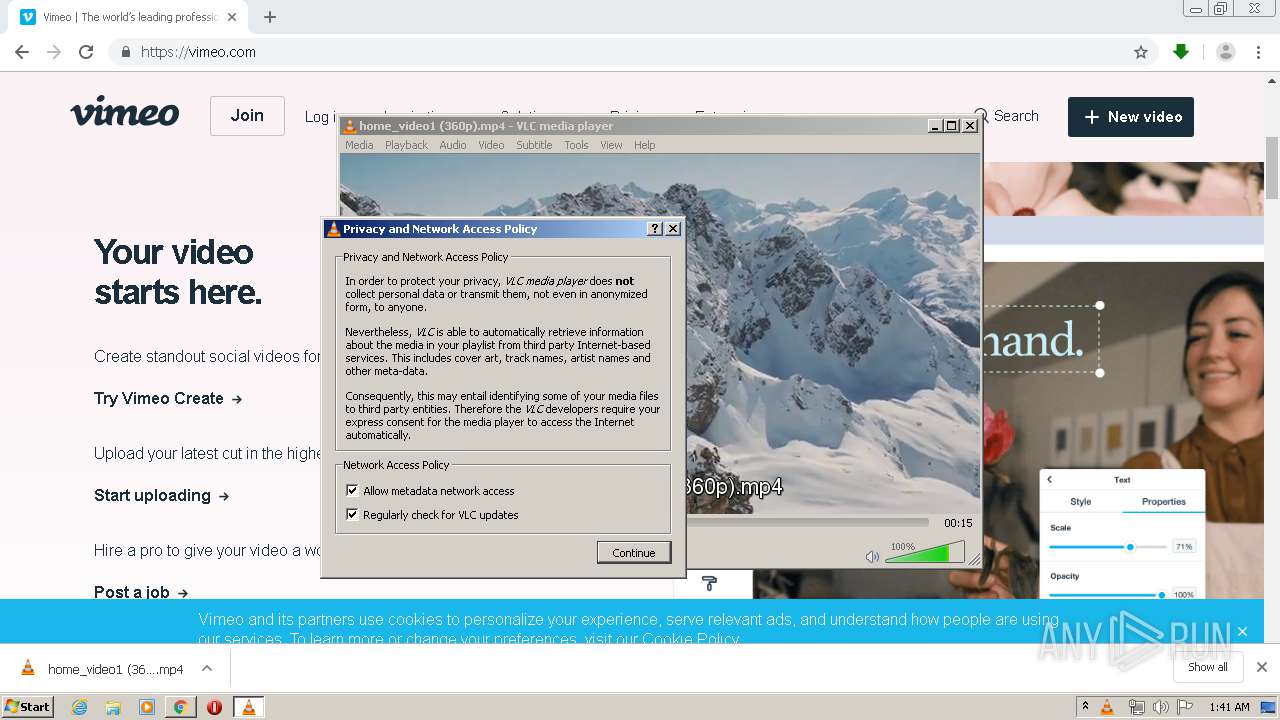Viewport: 1280px width, 720px height.
Task: Go back in Chrome
Action: (x=22, y=52)
